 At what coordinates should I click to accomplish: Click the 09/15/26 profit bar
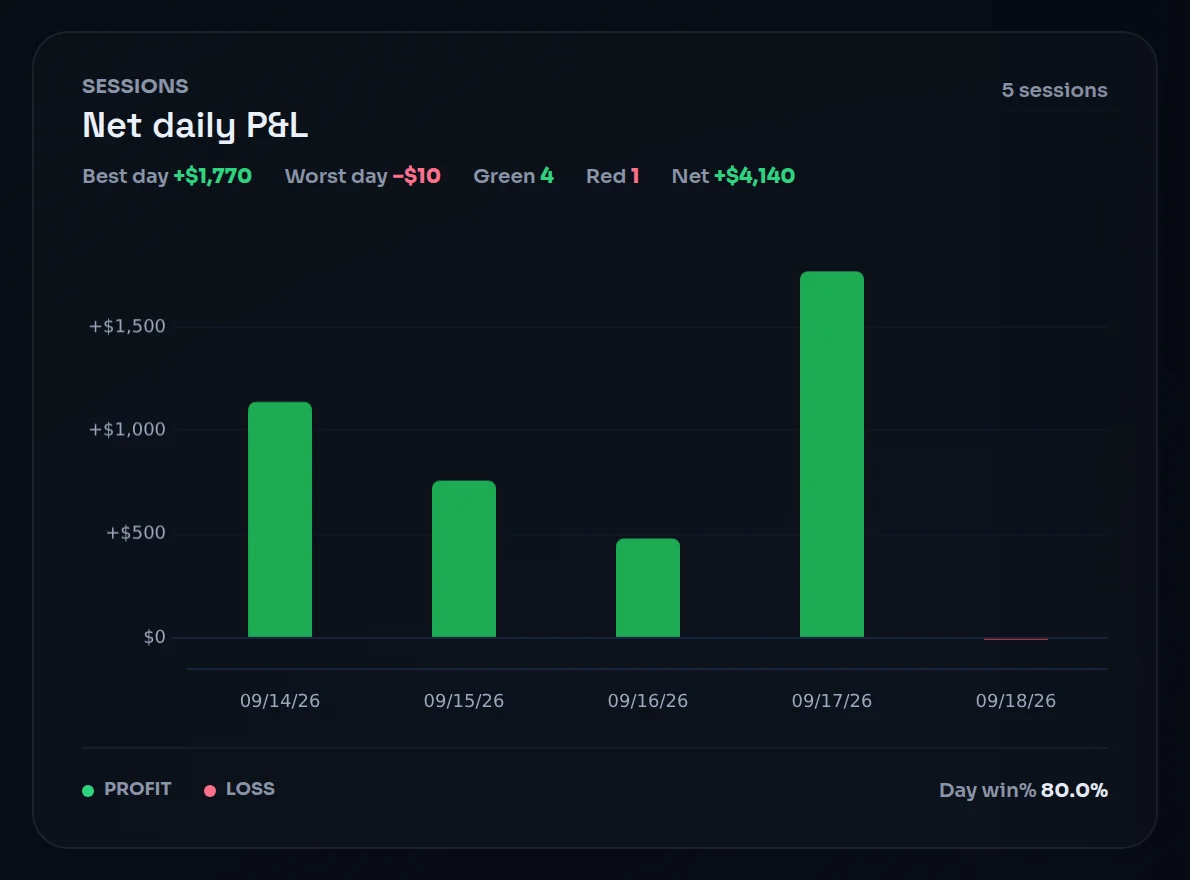(x=464, y=559)
